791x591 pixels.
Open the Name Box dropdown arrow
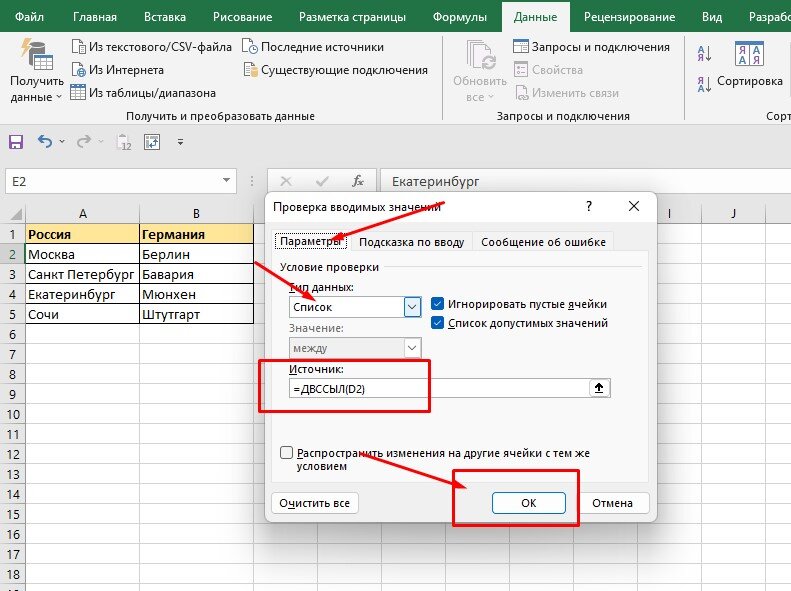(227, 181)
